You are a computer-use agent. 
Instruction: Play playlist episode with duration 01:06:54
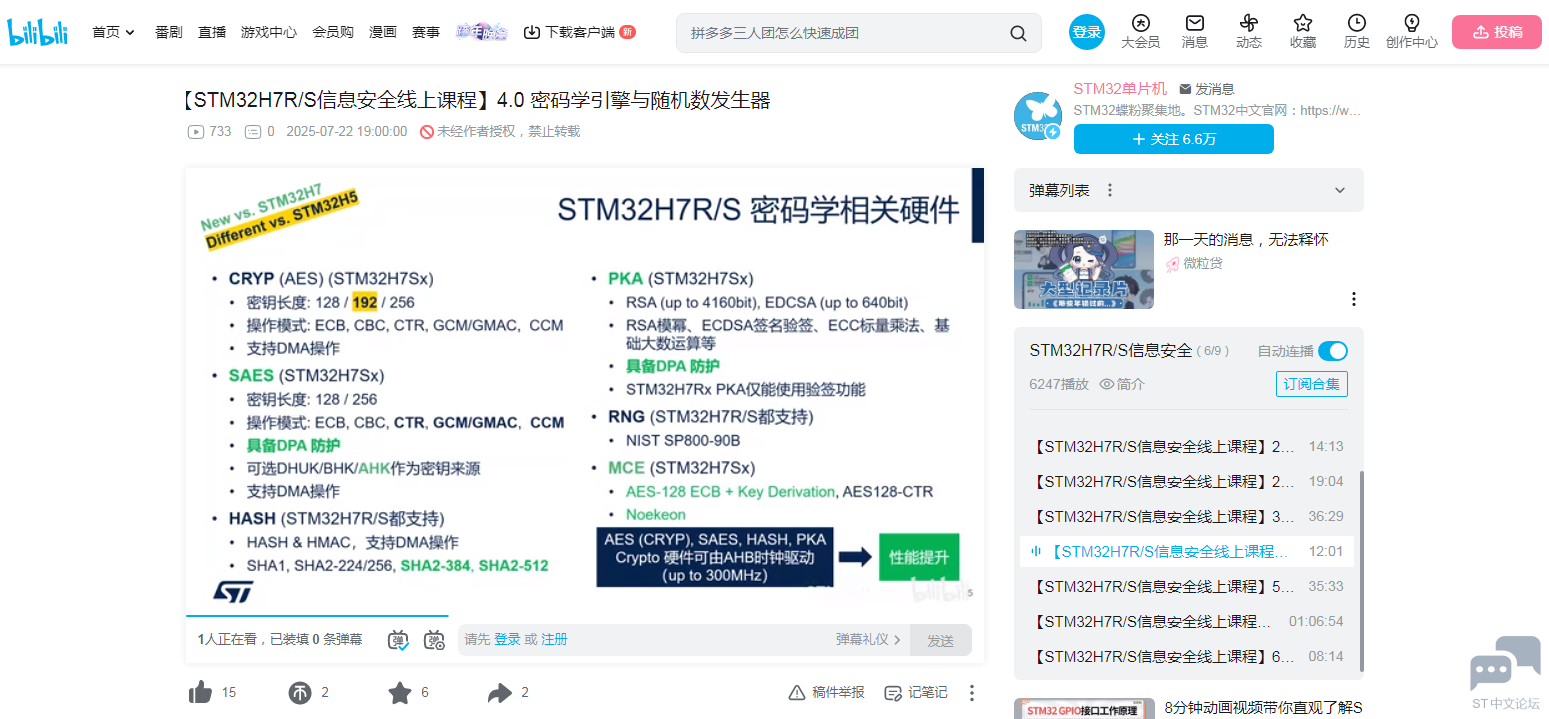pyautogui.click(x=1189, y=621)
